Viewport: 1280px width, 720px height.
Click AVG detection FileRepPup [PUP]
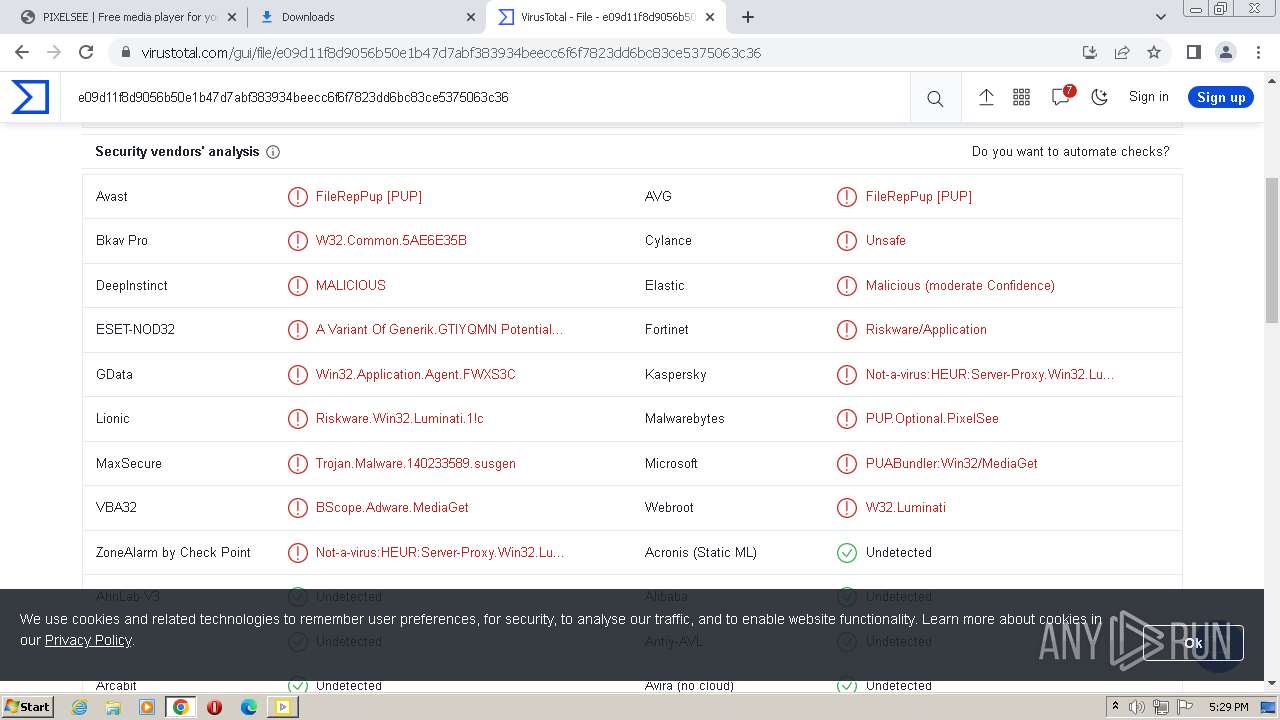coord(919,197)
